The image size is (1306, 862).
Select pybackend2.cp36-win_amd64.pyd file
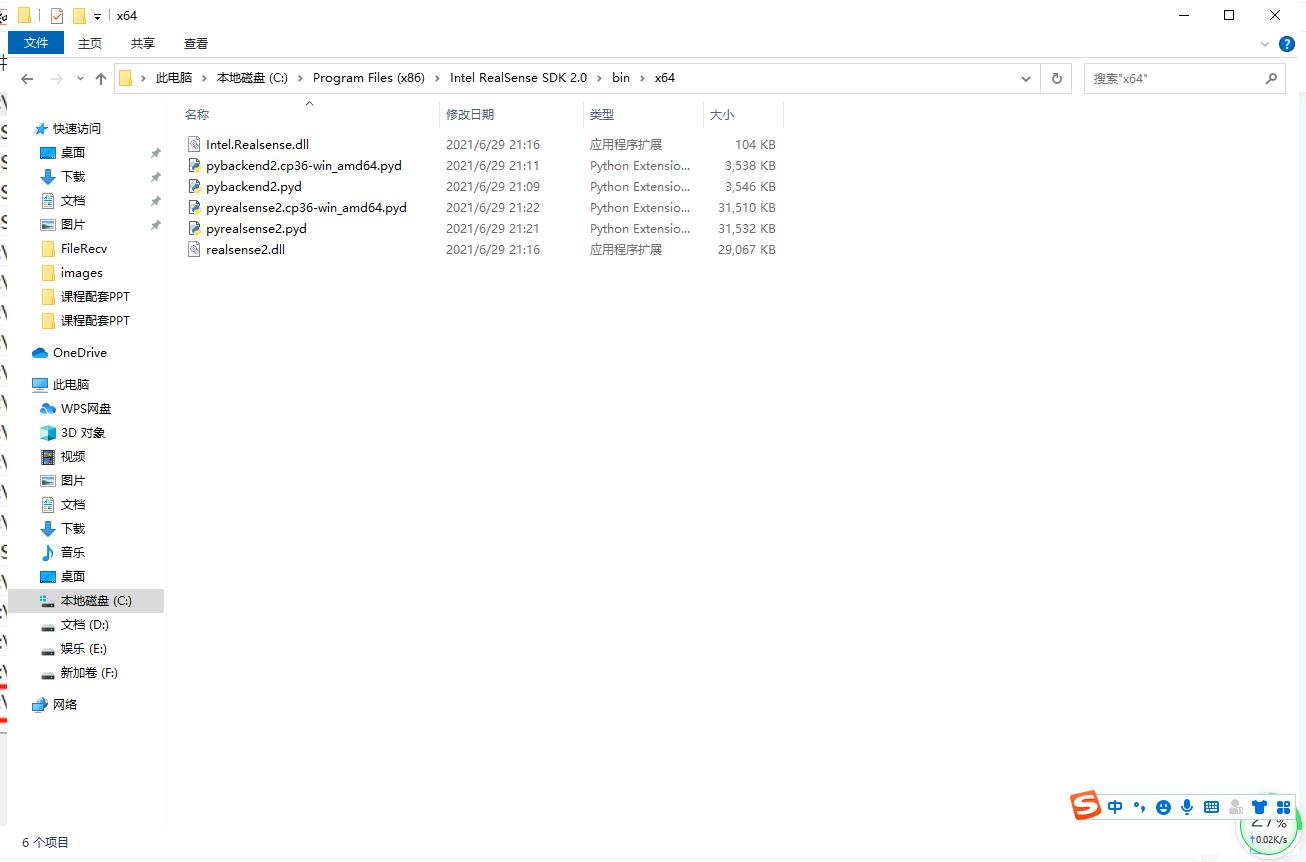304,165
